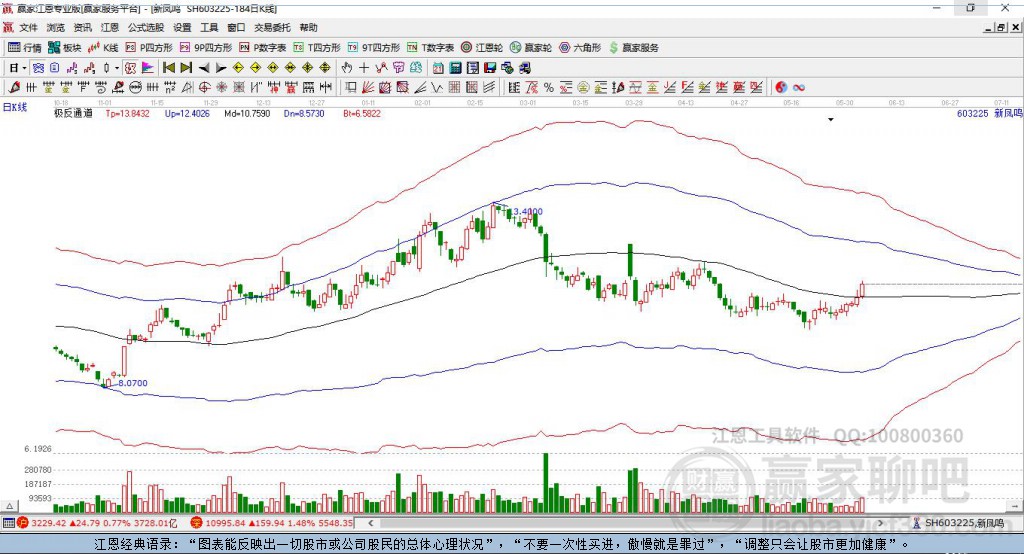Open the 六角形 hexagon tool
1024x554 pixels.
point(580,48)
